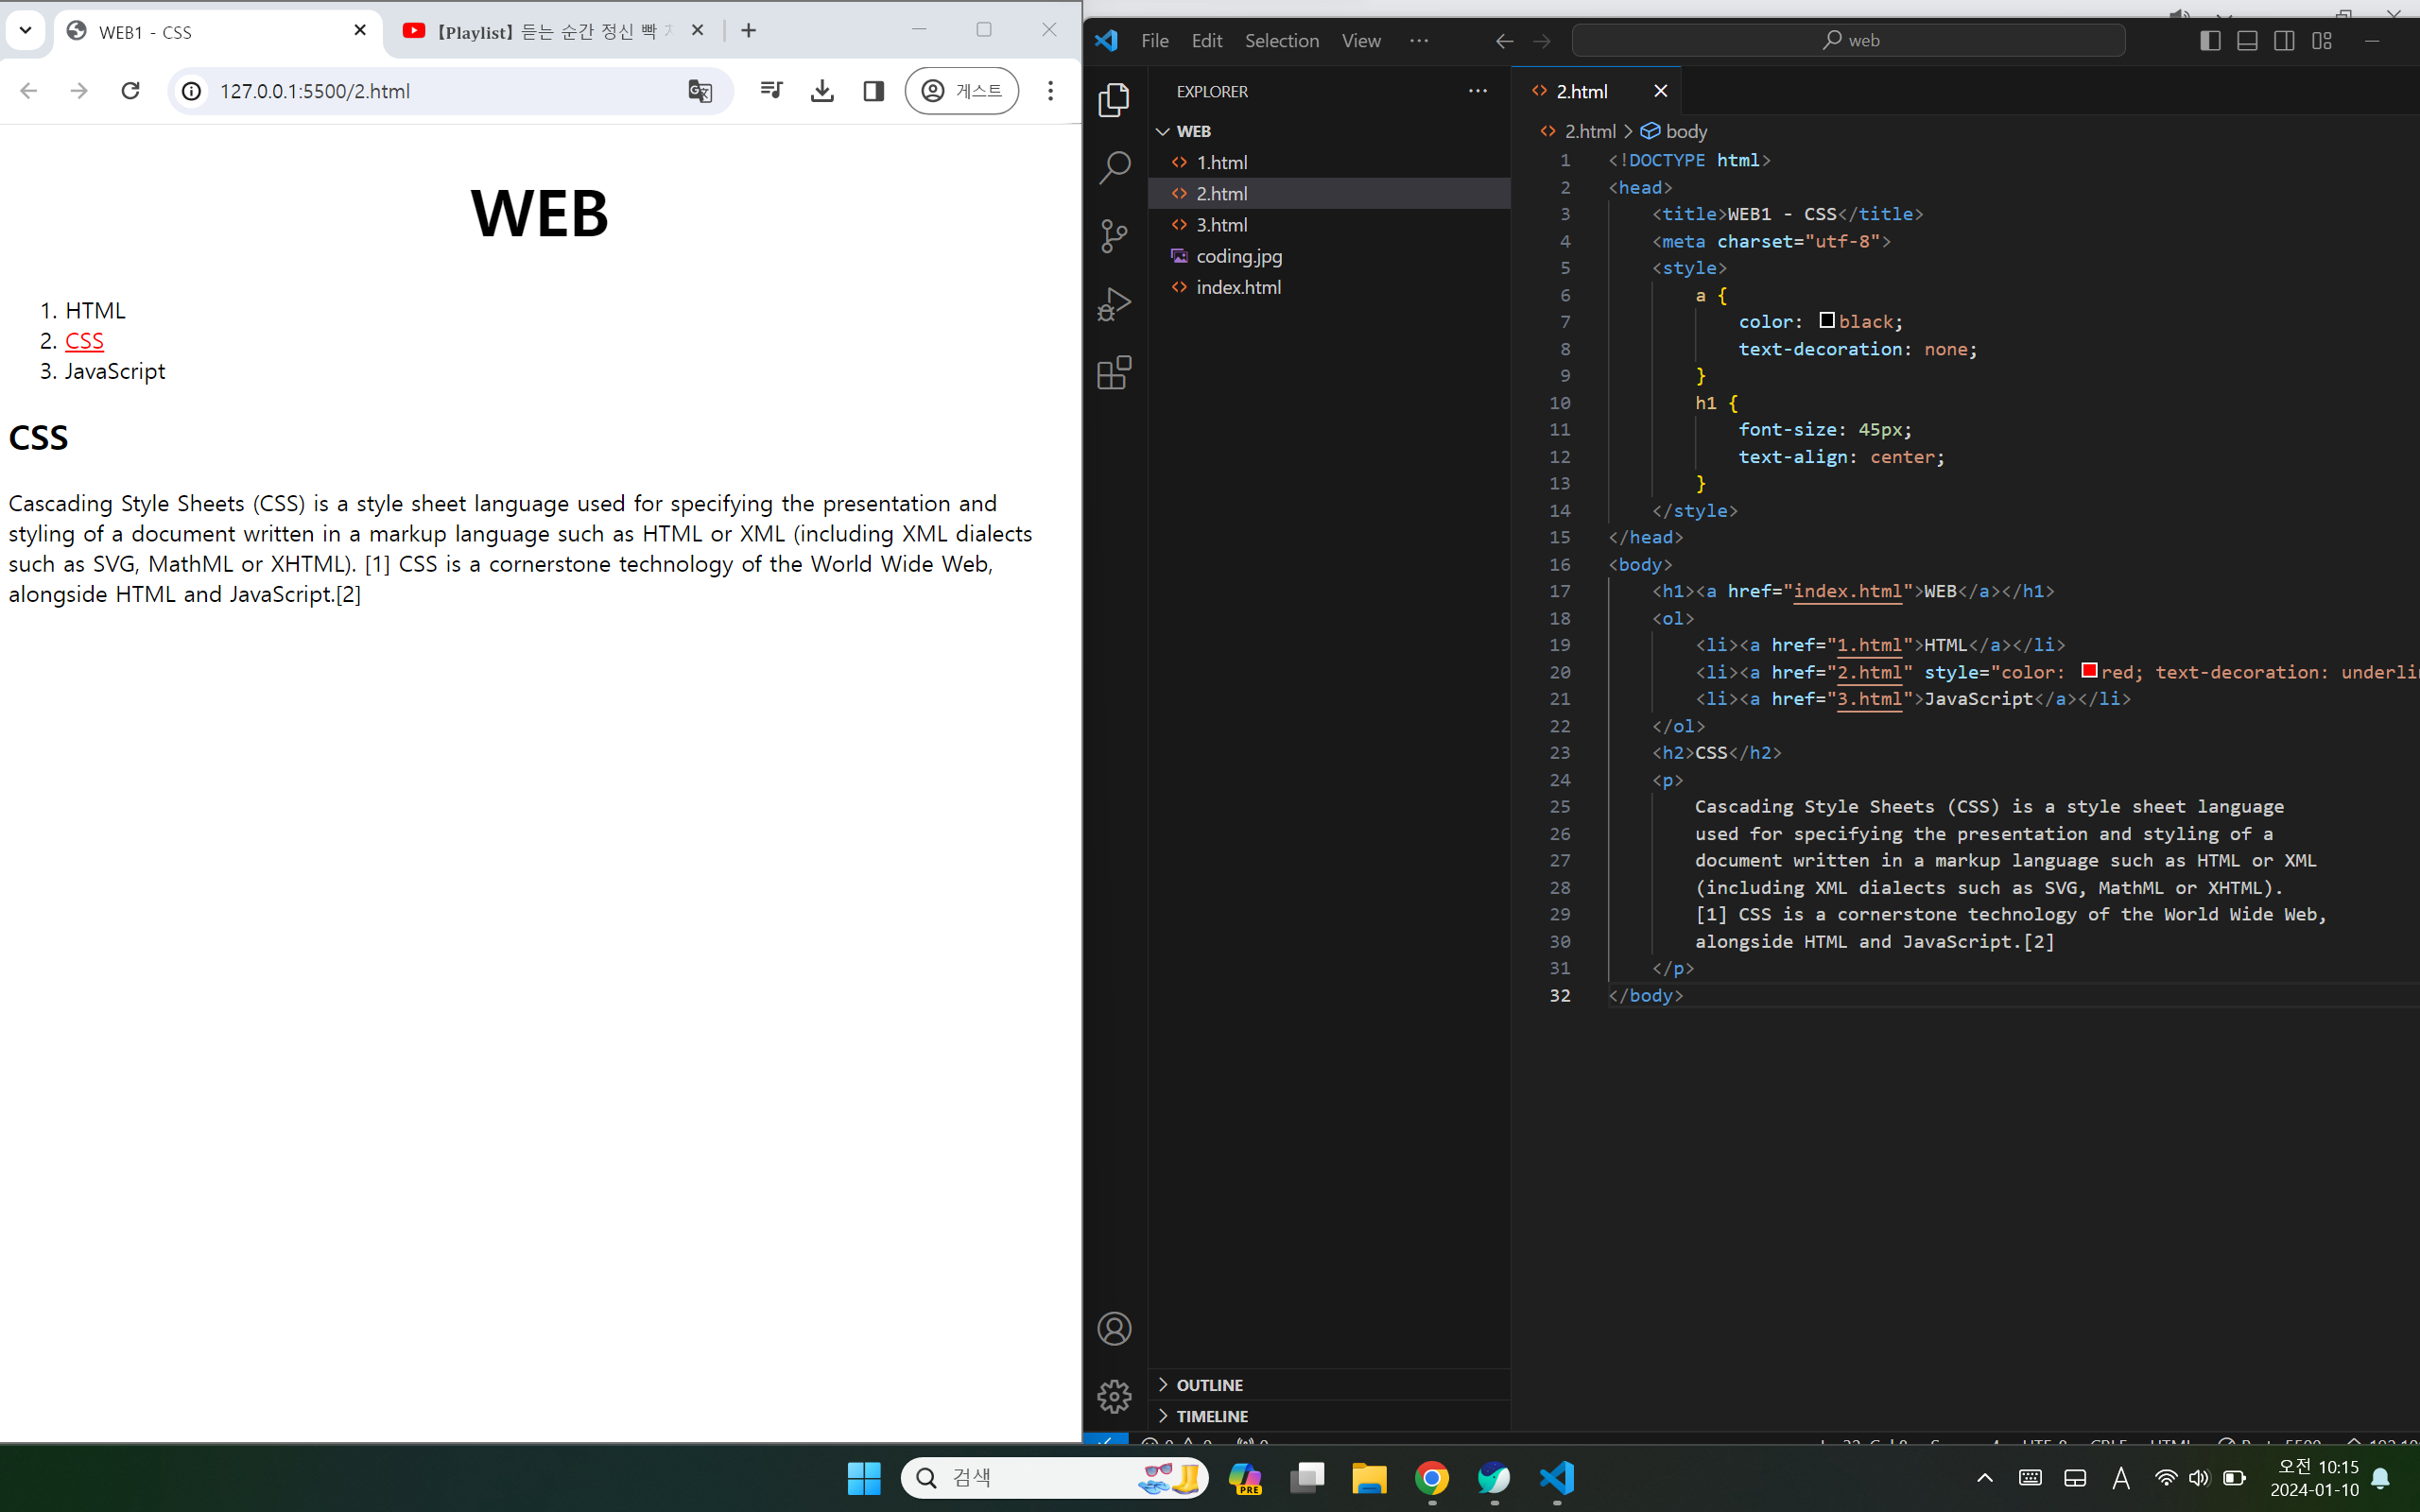Open the Accounts icon in the activity bar
This screenshot has height=1512, width=2420.
pos(1114,1328)
